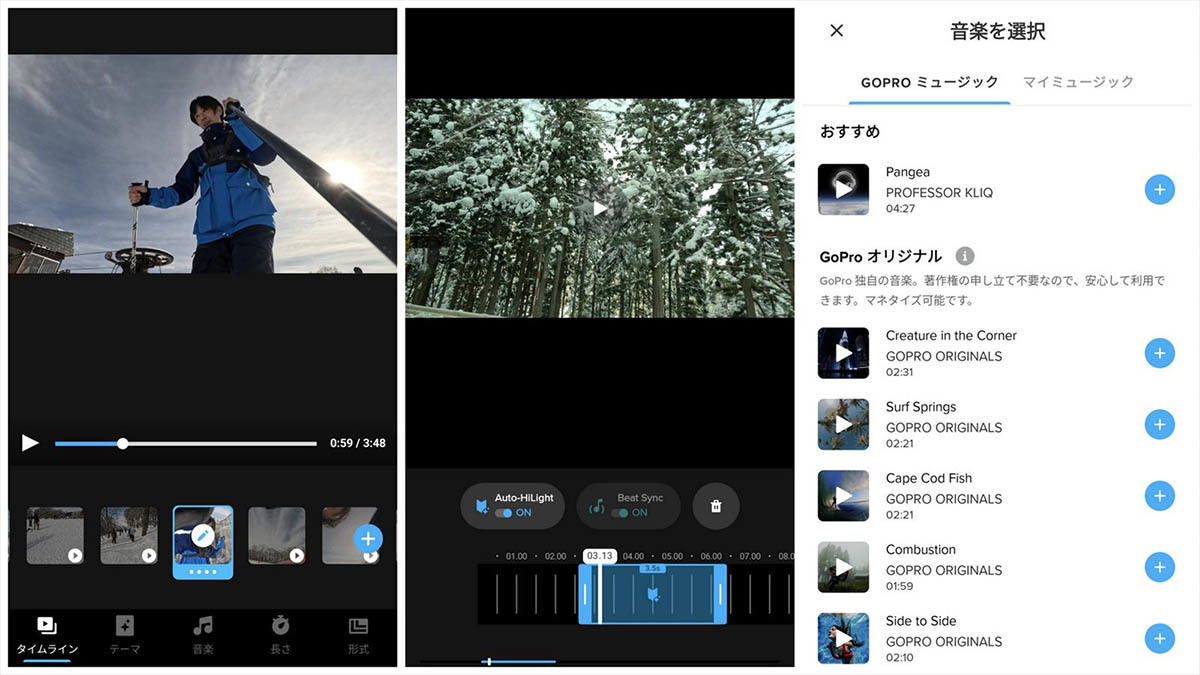This screenshot has height=675, width=1200.
Task: Open the タイムライン tab
Action: coord(47,636)
